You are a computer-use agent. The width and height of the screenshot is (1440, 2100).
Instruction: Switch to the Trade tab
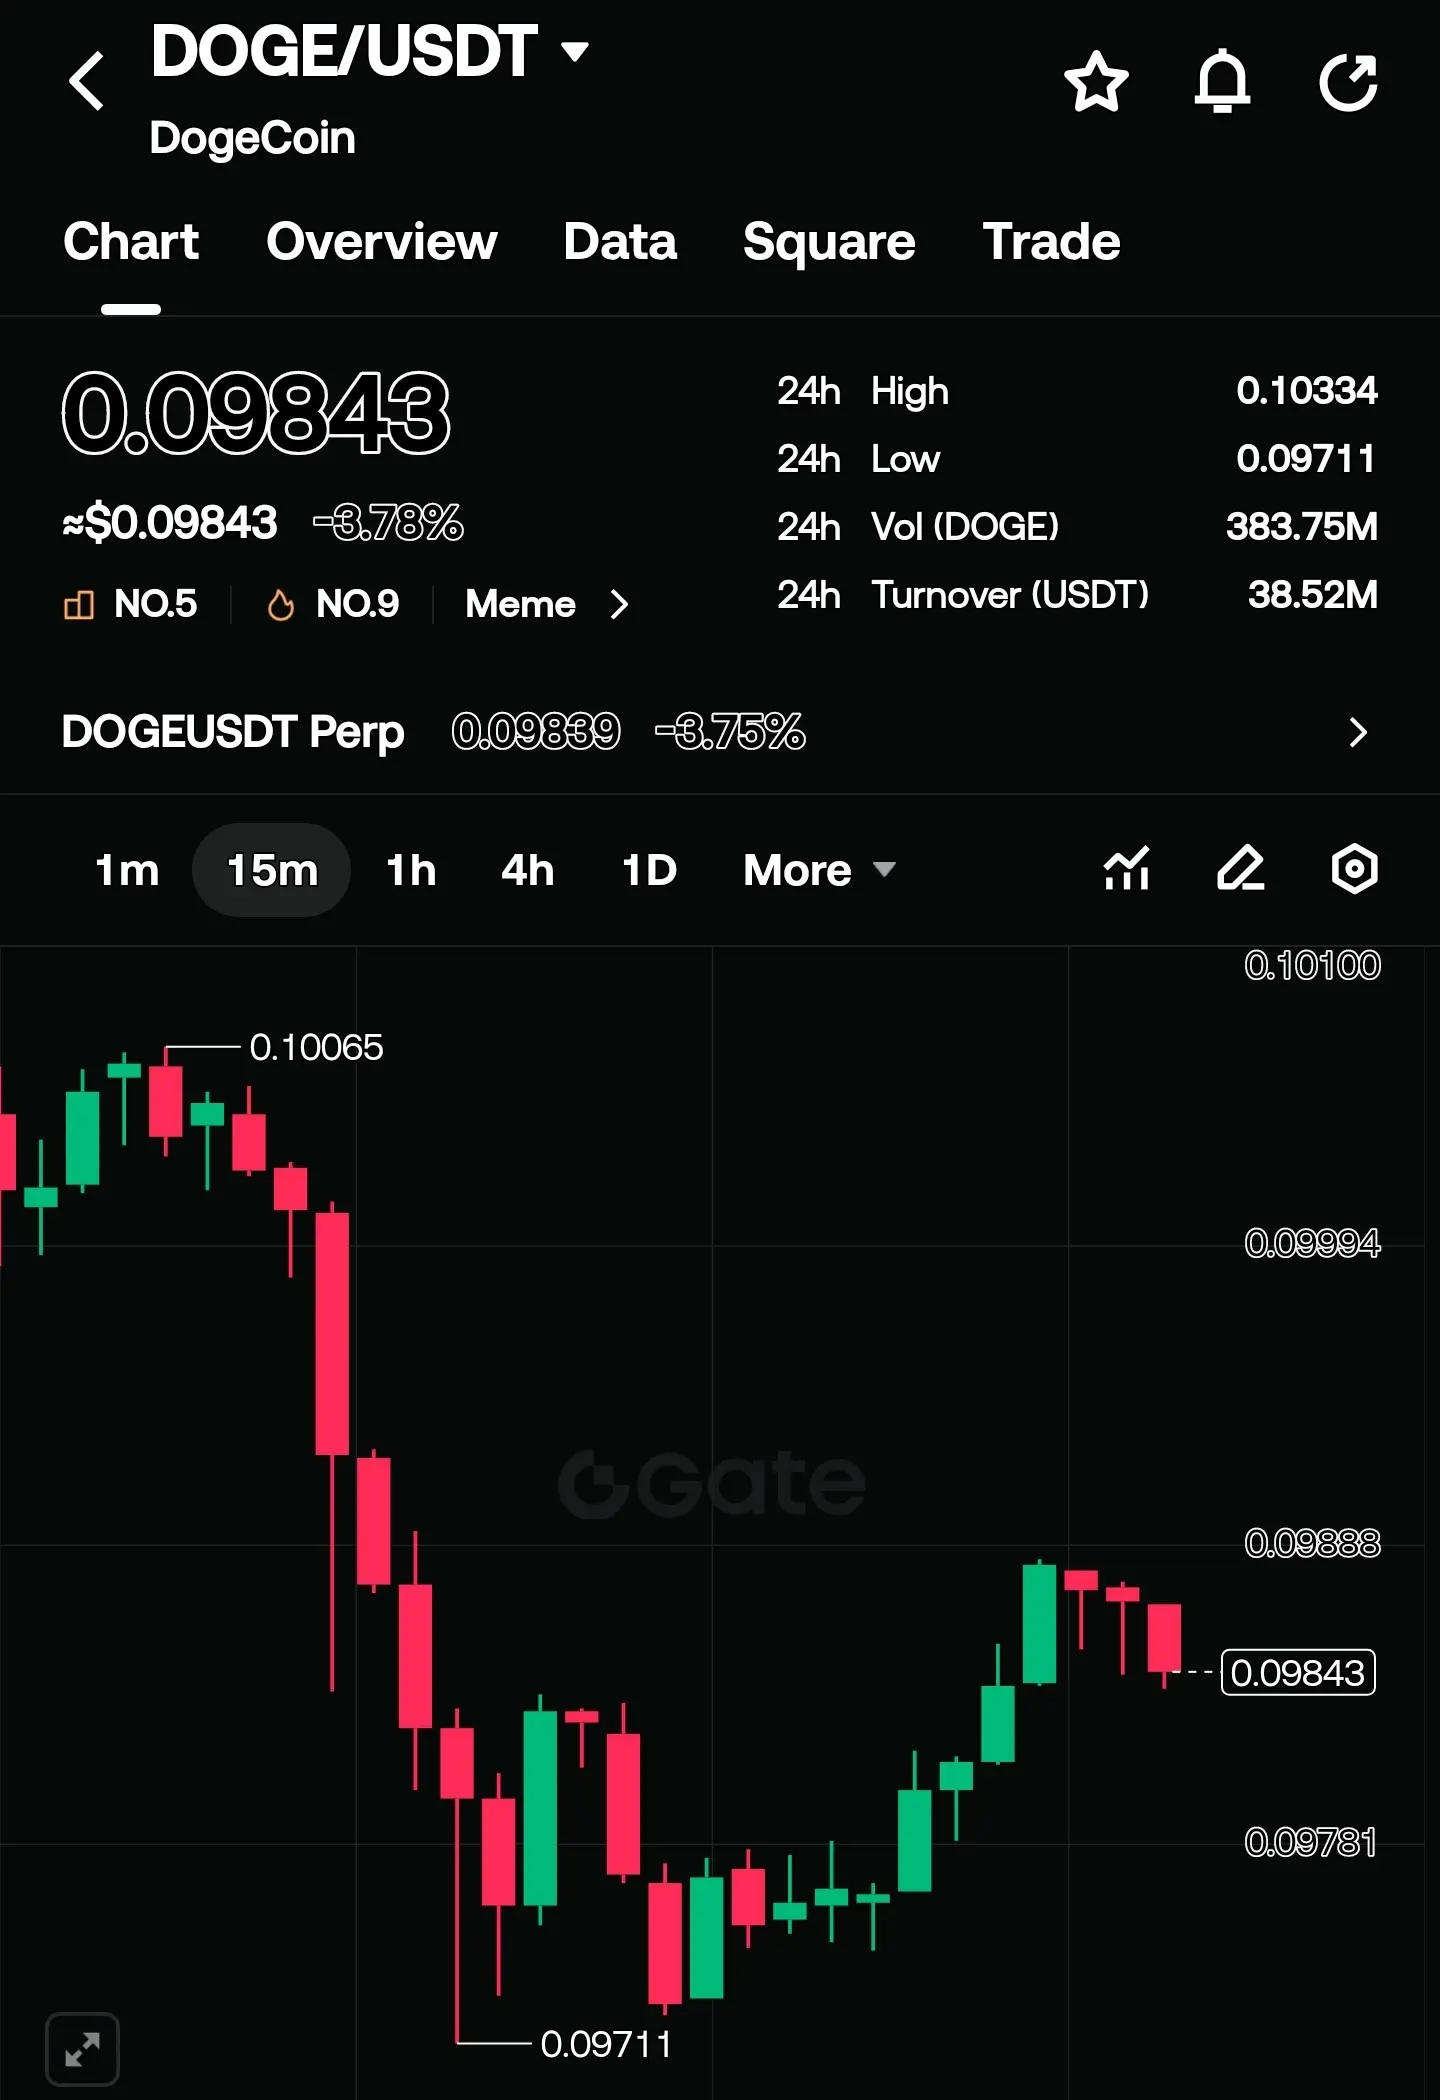[1051, 242]
